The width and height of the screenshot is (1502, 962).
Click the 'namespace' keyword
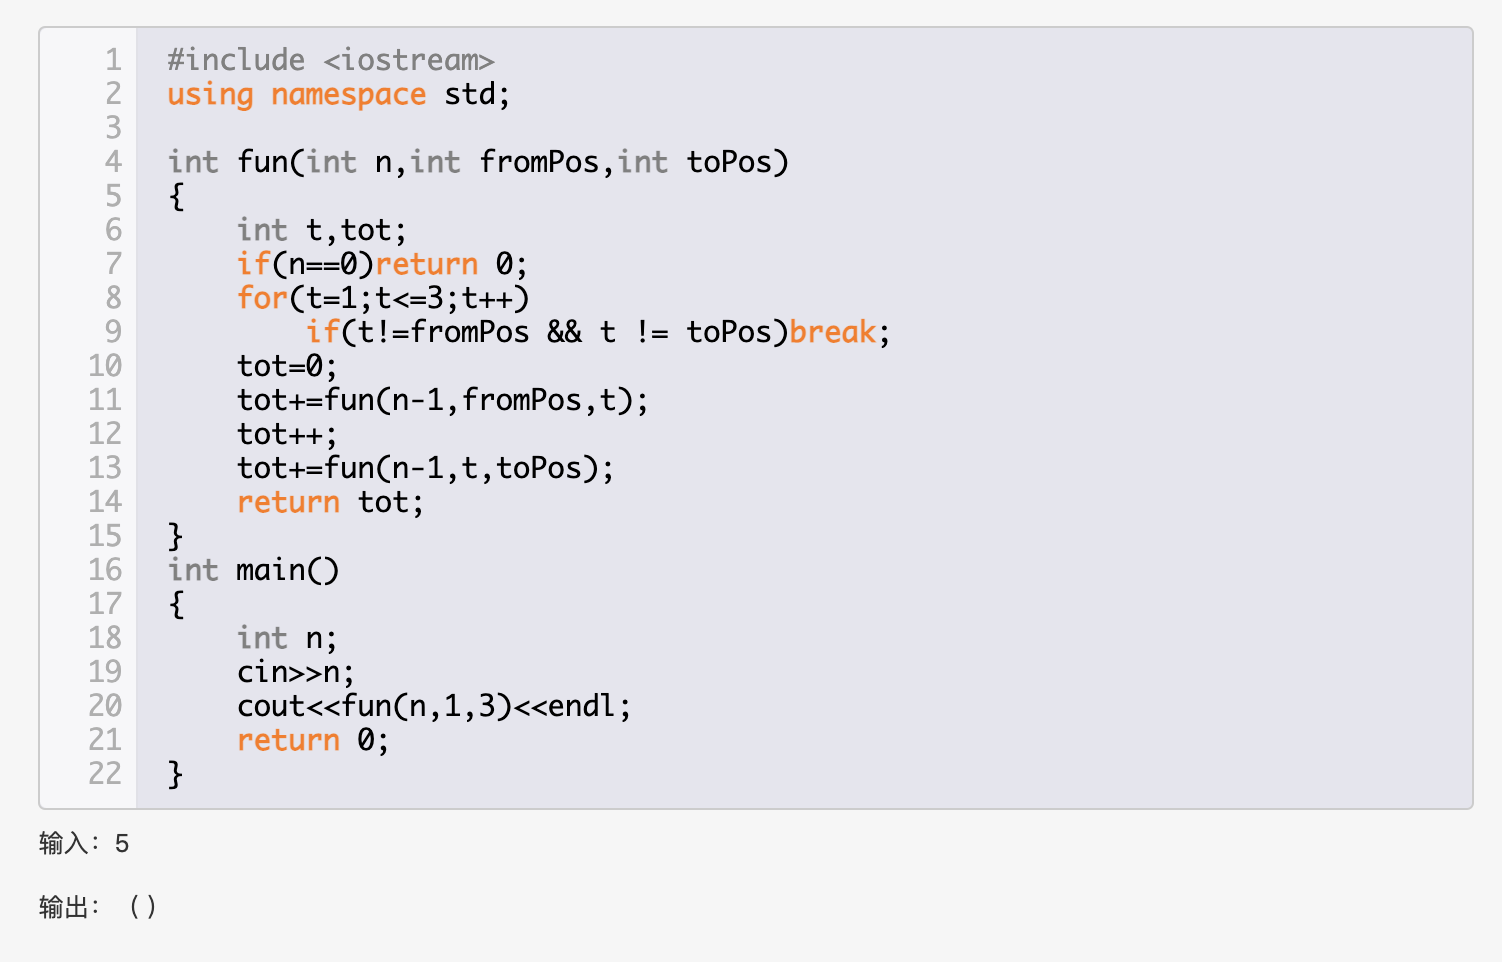coord(348,95)
